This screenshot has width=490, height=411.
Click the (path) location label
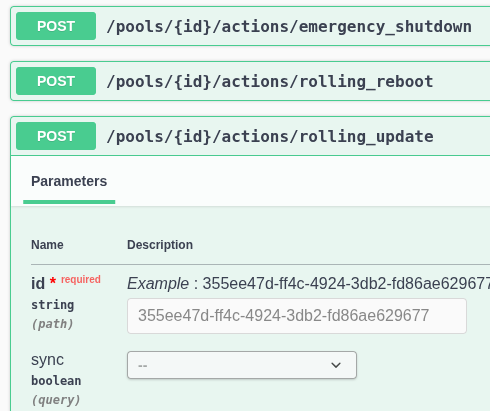[52, 324]
